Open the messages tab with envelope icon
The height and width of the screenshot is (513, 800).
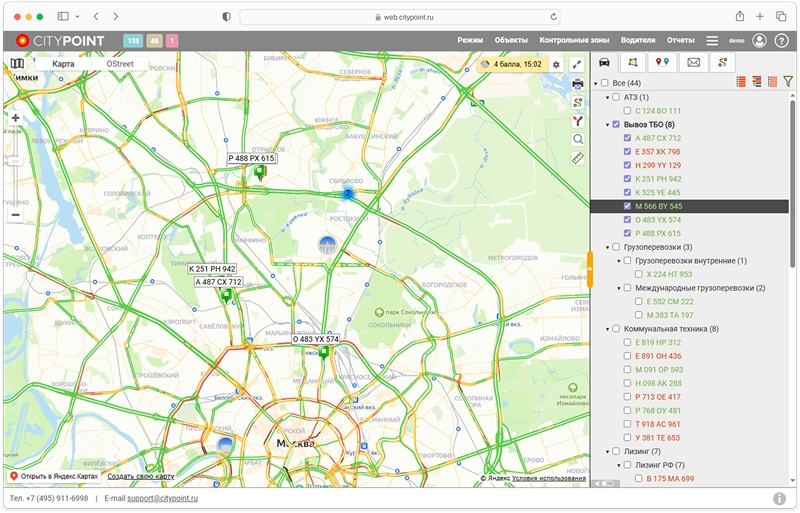point(692,63)
